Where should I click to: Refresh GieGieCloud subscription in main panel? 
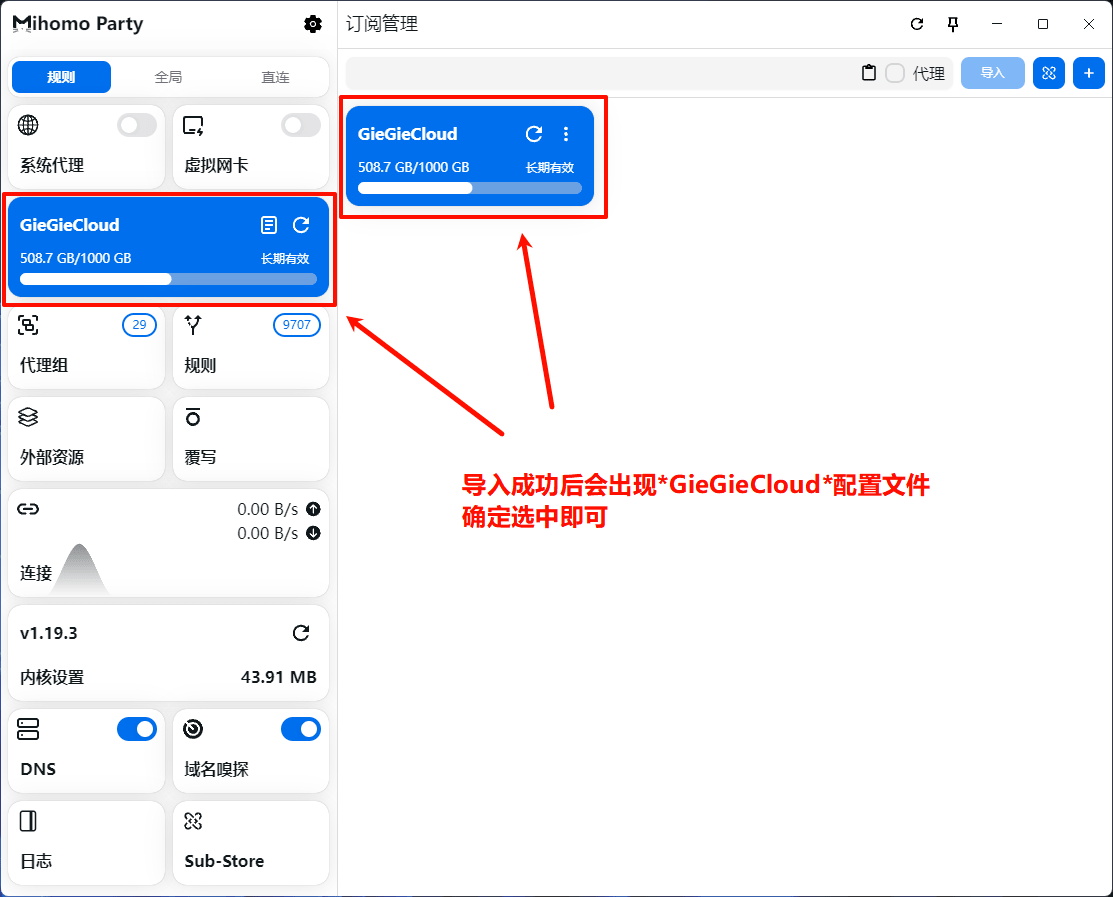pos(534,133)
